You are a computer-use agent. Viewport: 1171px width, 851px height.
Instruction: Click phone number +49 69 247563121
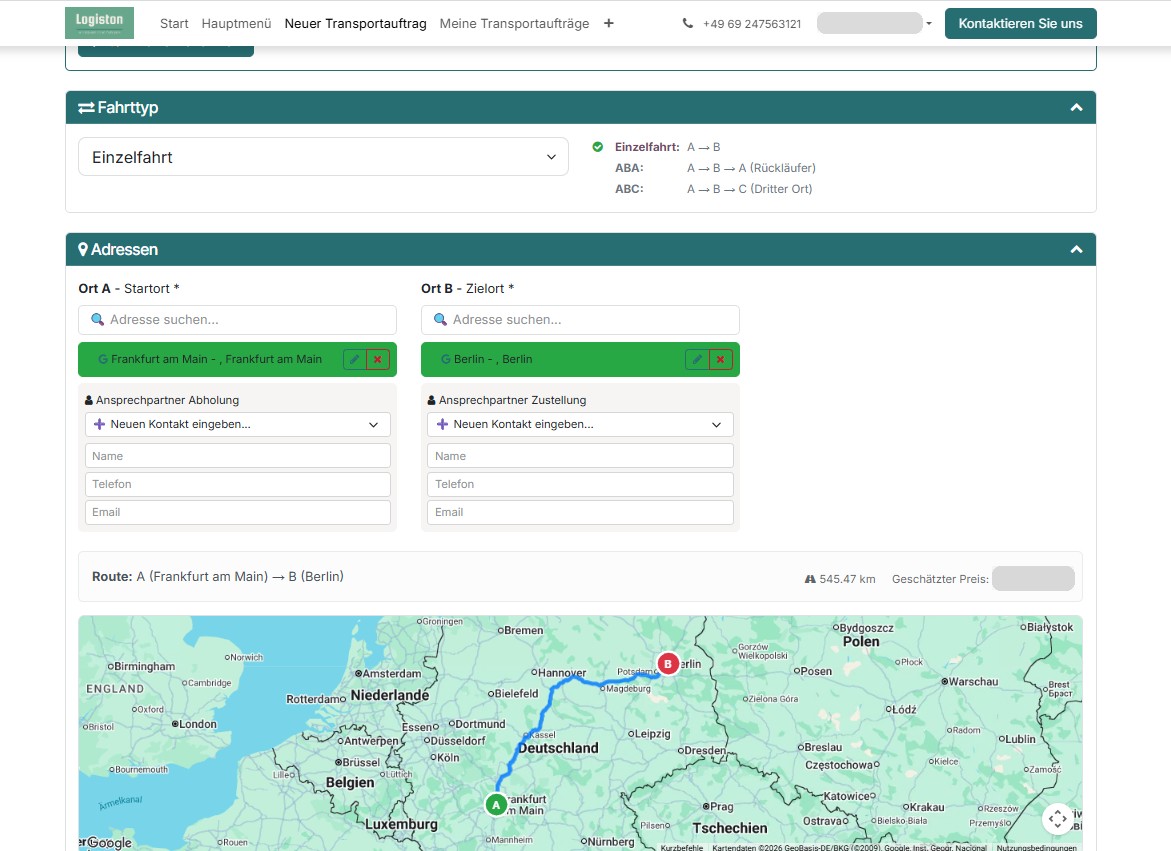[x=751, y=24]
